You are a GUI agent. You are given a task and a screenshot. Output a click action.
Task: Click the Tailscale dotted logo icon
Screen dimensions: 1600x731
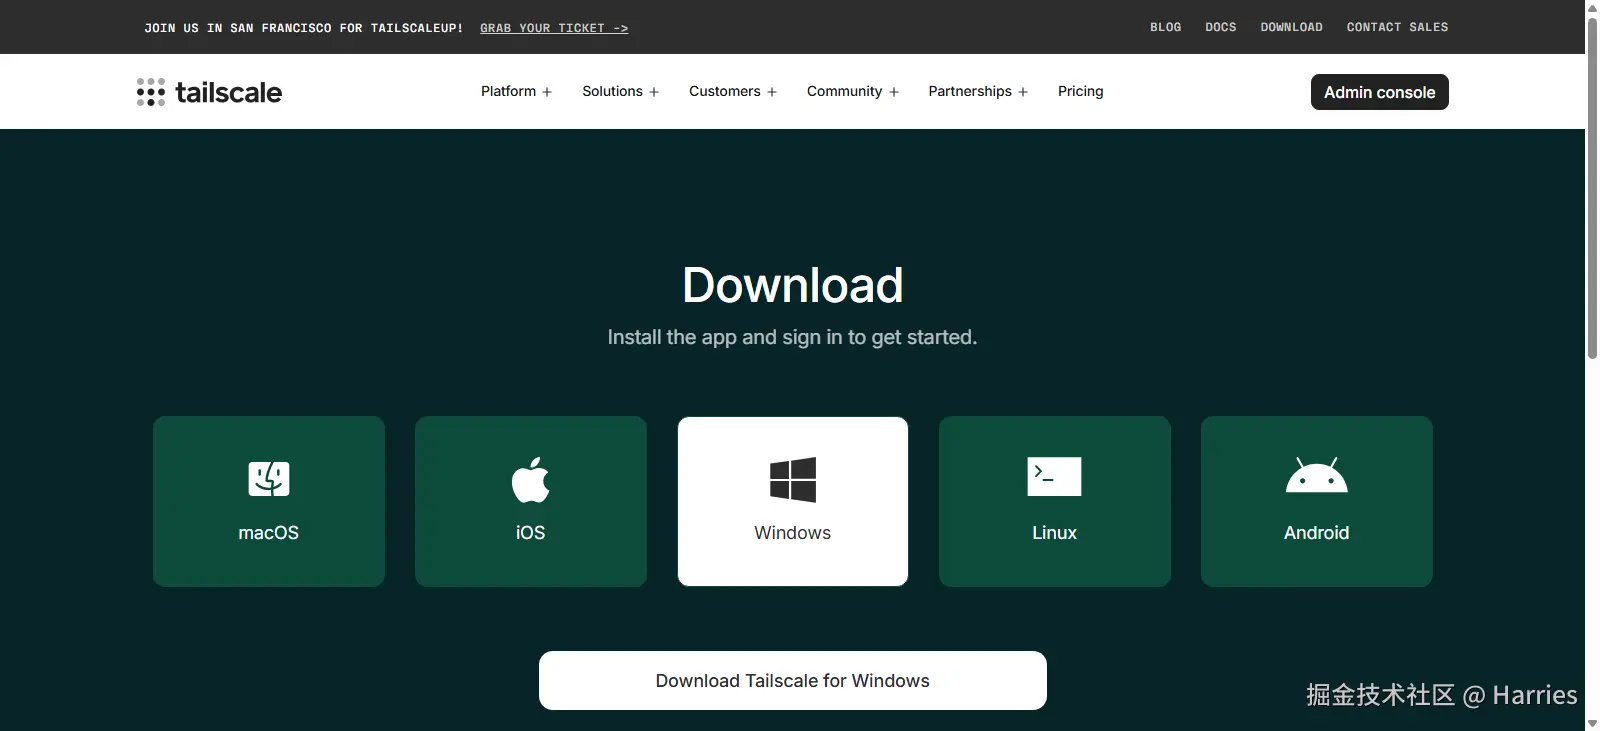[151, 92]
